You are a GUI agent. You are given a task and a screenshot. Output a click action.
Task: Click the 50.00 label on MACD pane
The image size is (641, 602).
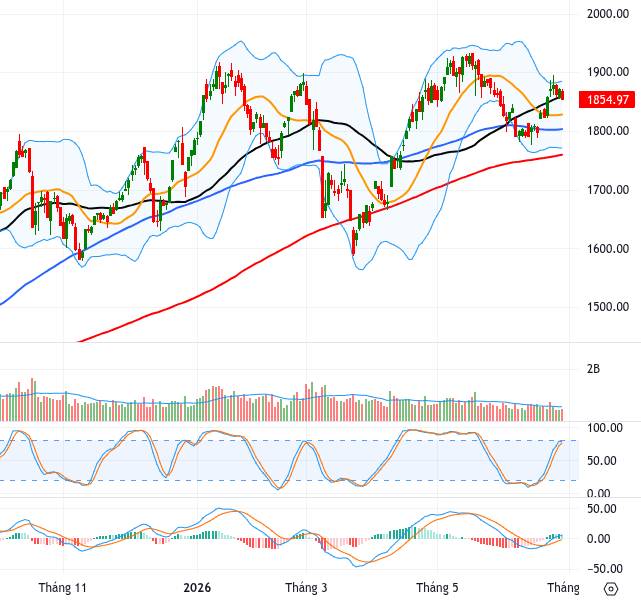[602, 509]
